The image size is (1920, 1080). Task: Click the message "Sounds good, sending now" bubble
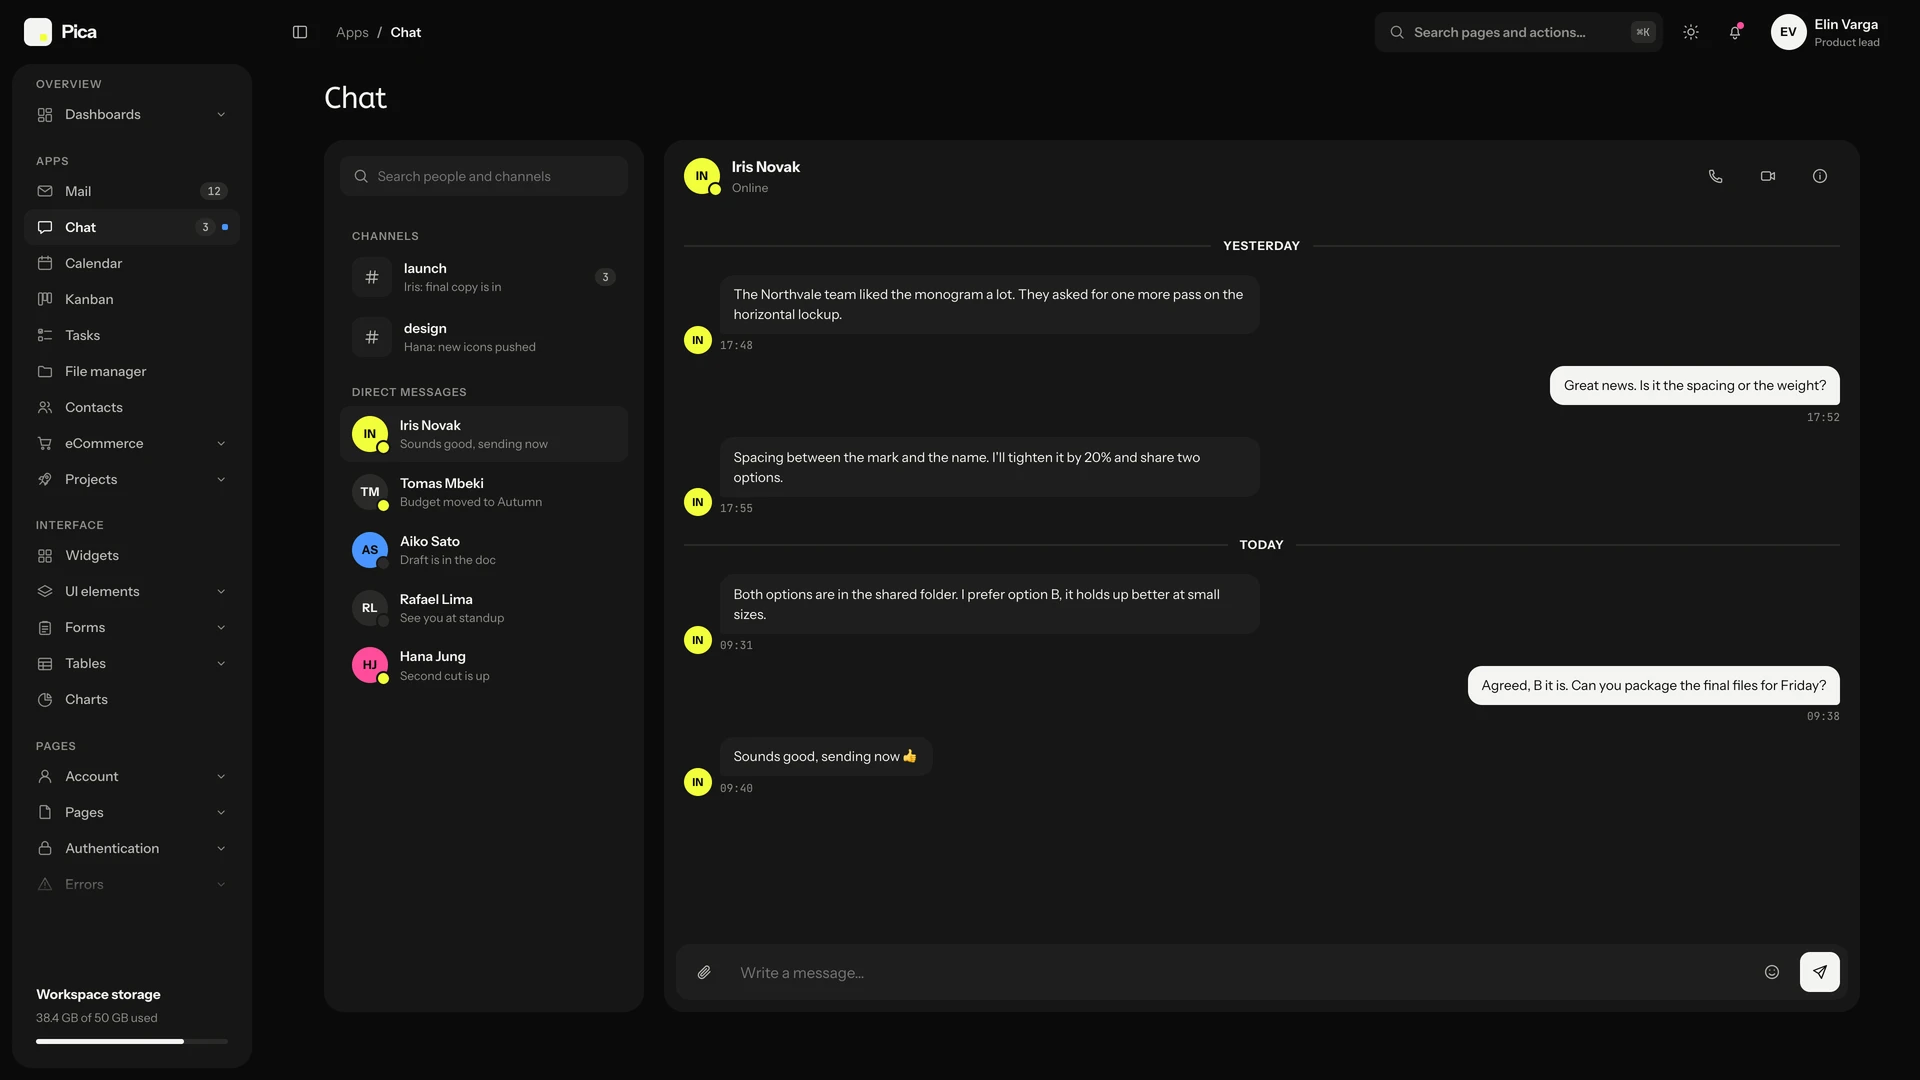click(x=826, y=756)
